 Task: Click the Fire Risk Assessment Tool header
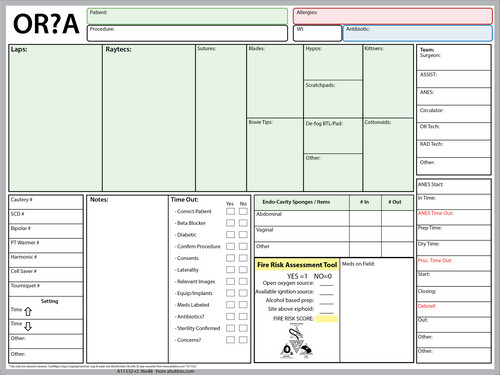297,265
